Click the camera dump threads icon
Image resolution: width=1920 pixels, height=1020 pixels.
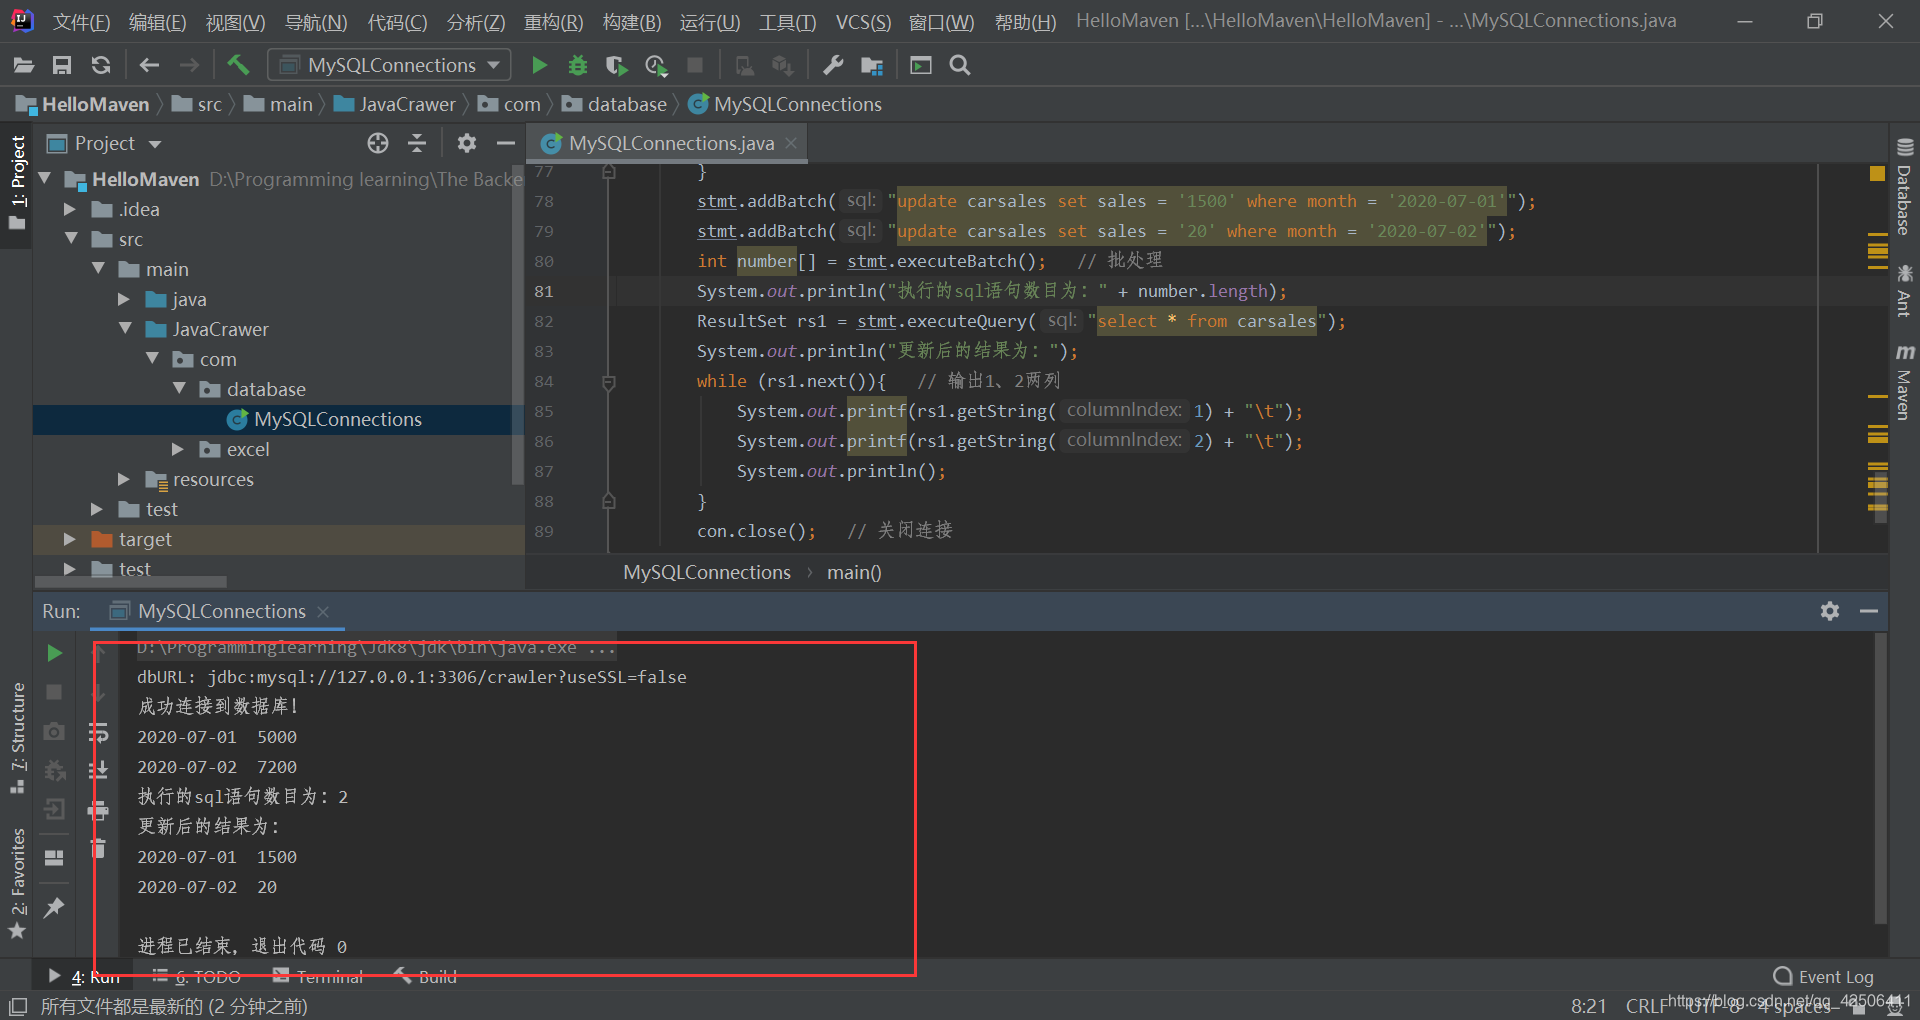[55, 732]
